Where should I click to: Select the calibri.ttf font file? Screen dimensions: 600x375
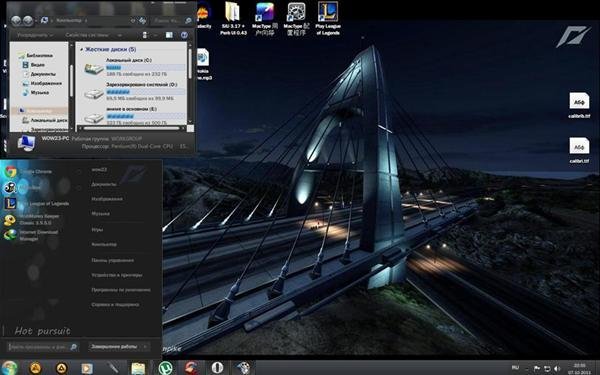coord(579,150)
